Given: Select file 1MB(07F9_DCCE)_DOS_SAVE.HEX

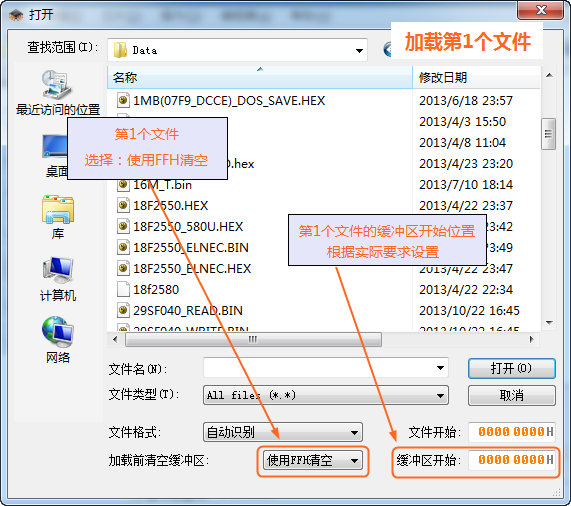Looking at the screenshot, I should point(229,100).
